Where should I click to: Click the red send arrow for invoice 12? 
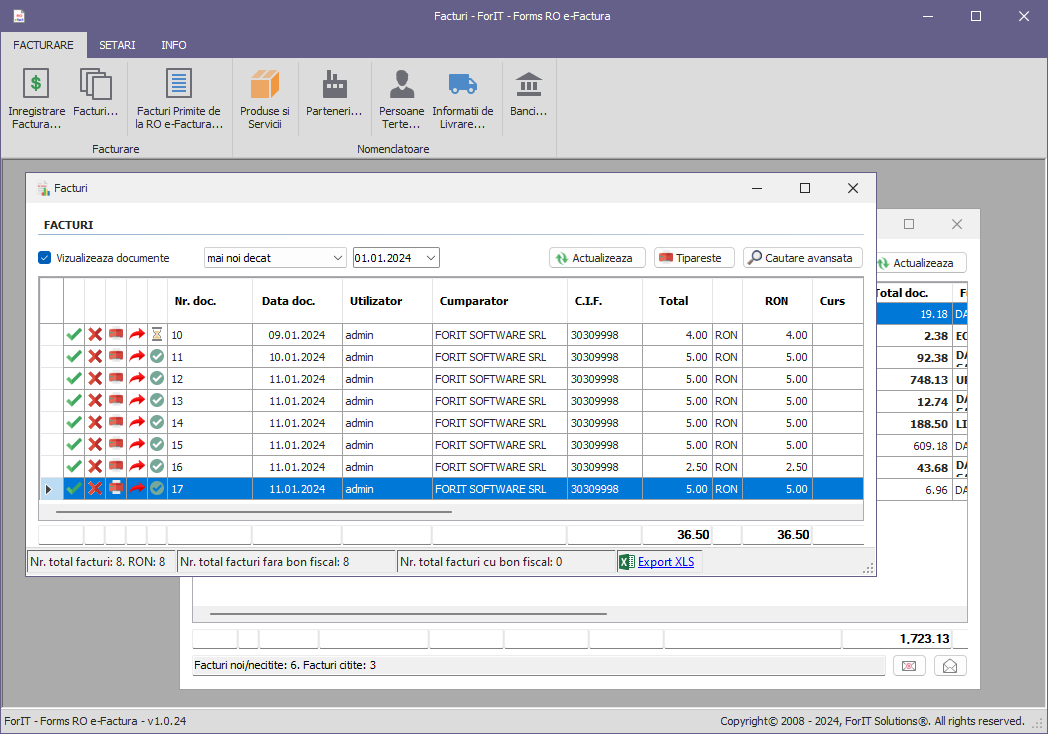(x=136, y=379)
